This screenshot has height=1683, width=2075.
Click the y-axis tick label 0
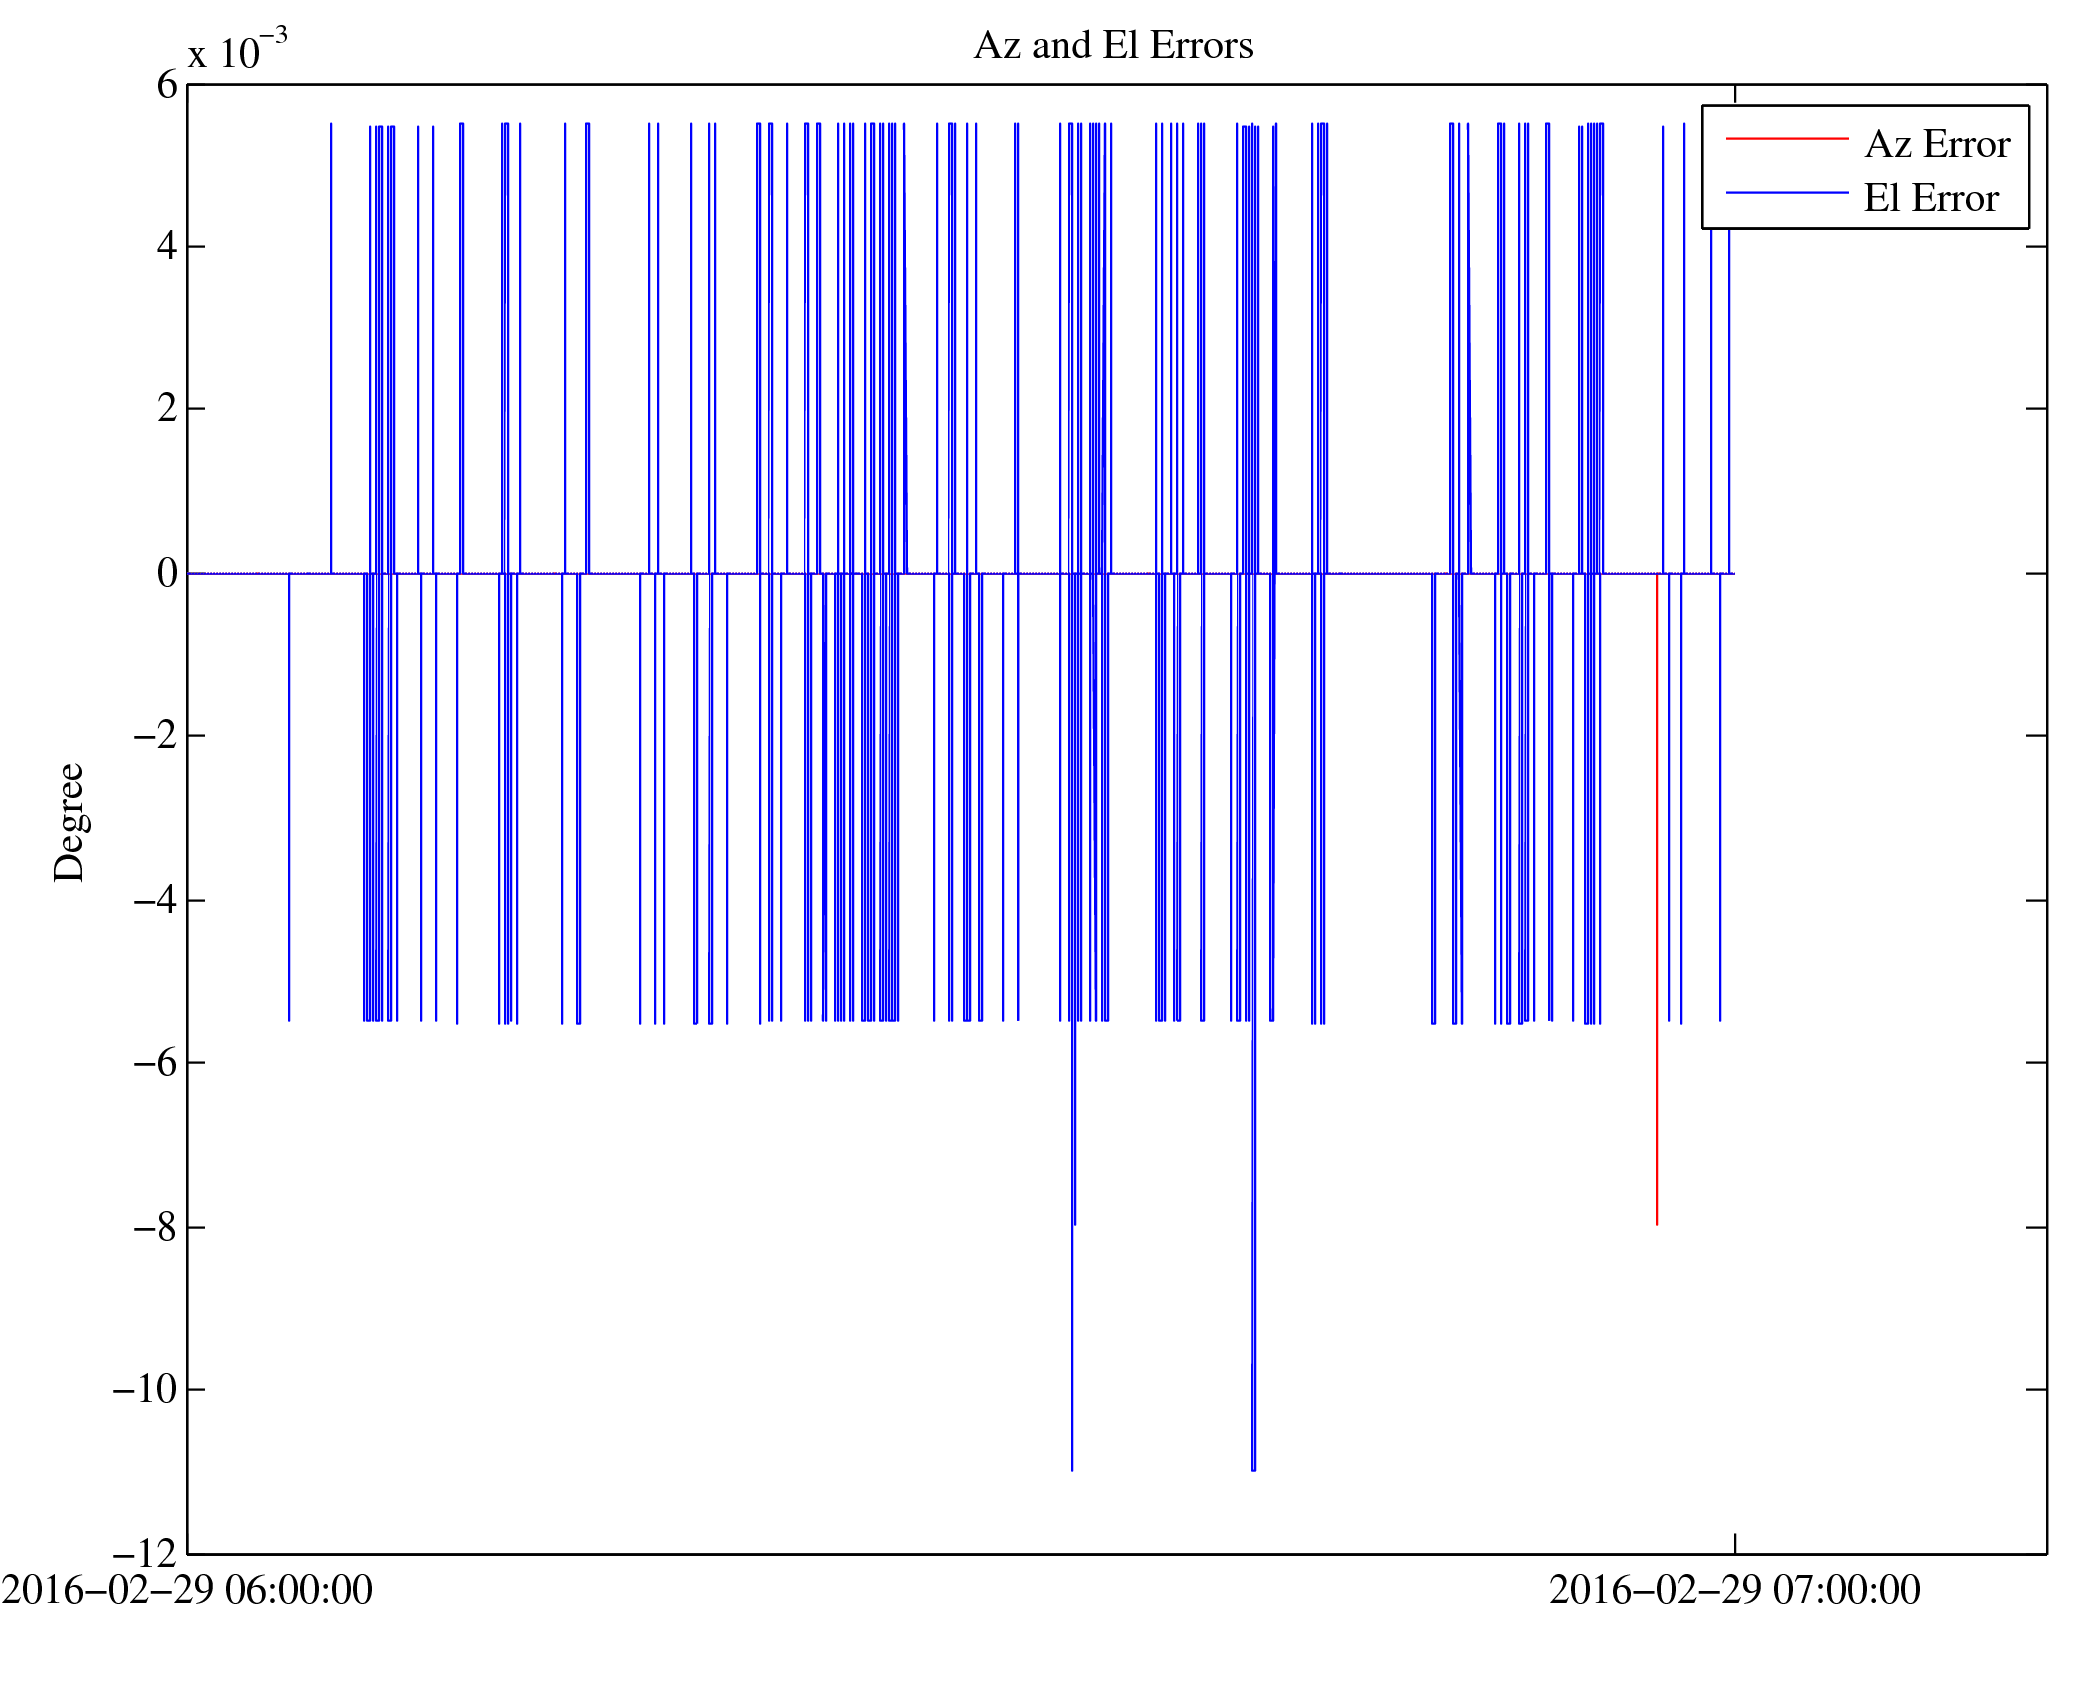coord(166,574)
